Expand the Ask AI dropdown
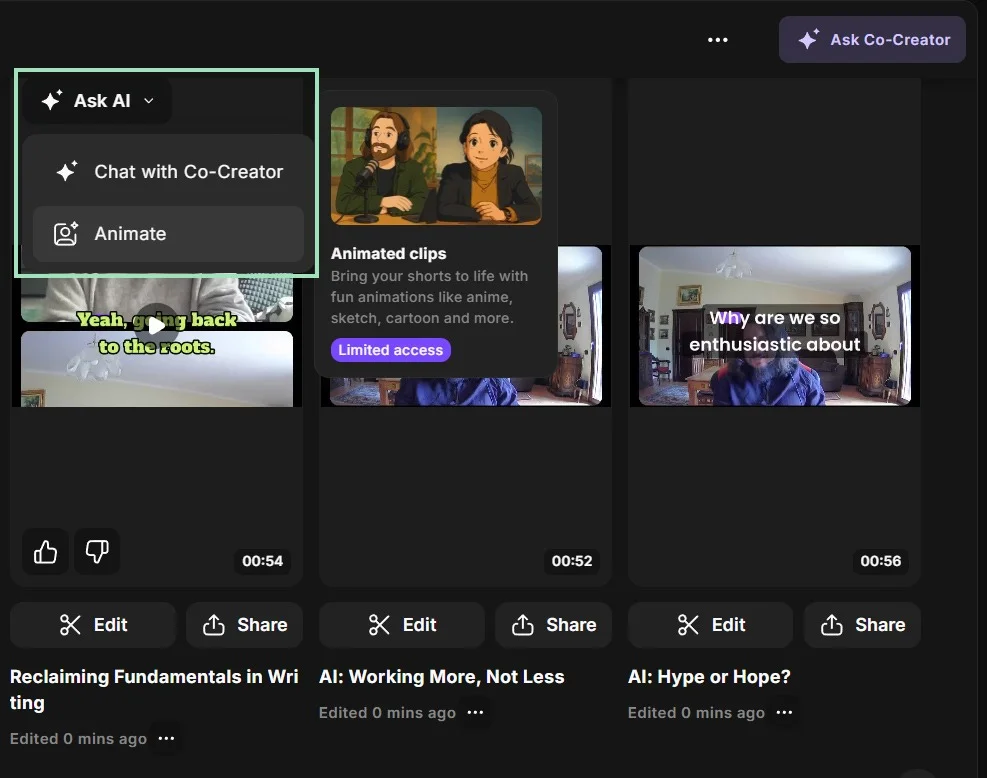Image resolution: width=987 pixels, height=778 pixels. tap(98, 101)
